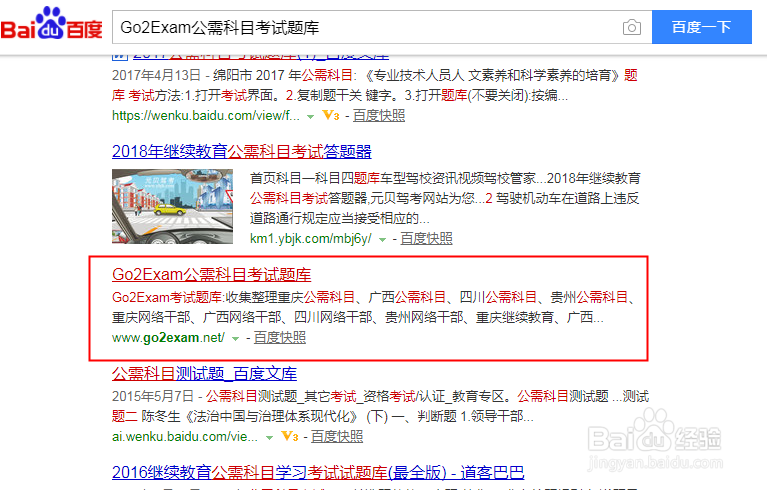The height and width of the screenshot is (490, 767).
Task: Open 百度快照 for km1.ybjk.com result
Action: 427,239
